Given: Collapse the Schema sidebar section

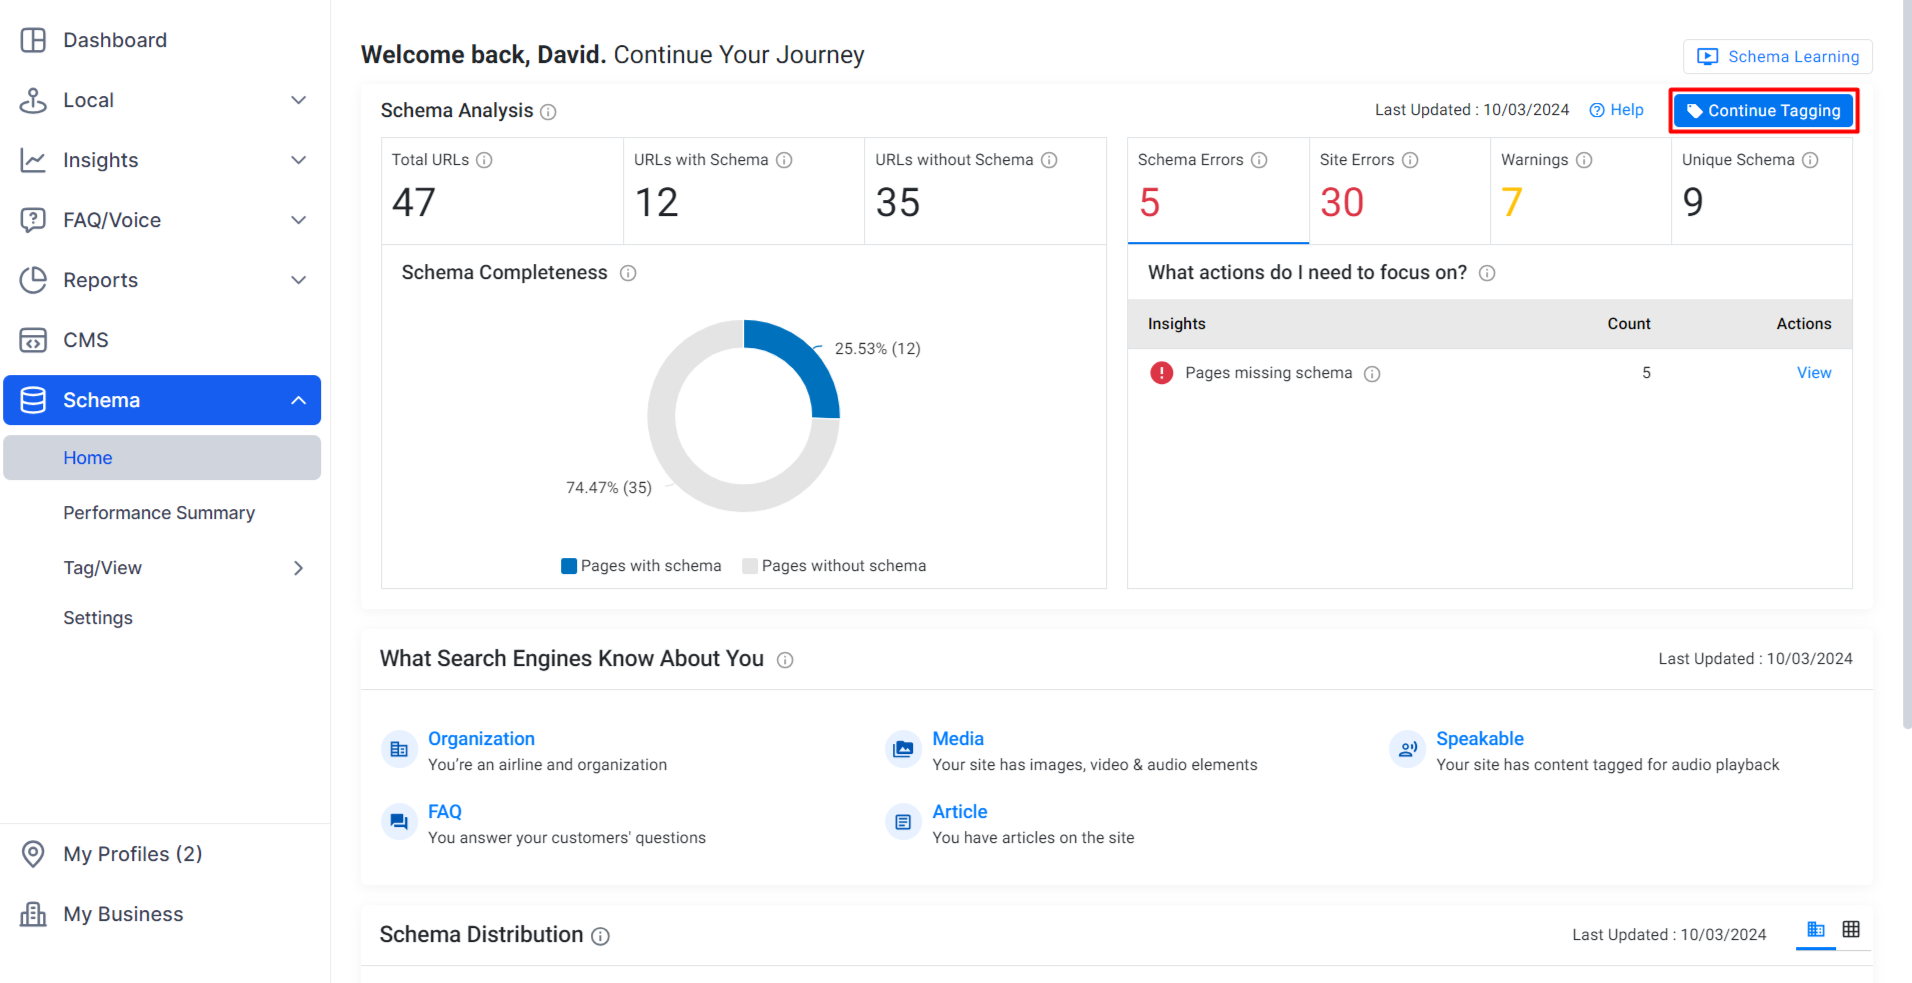Looking at the screenshot, I should 298,400.
